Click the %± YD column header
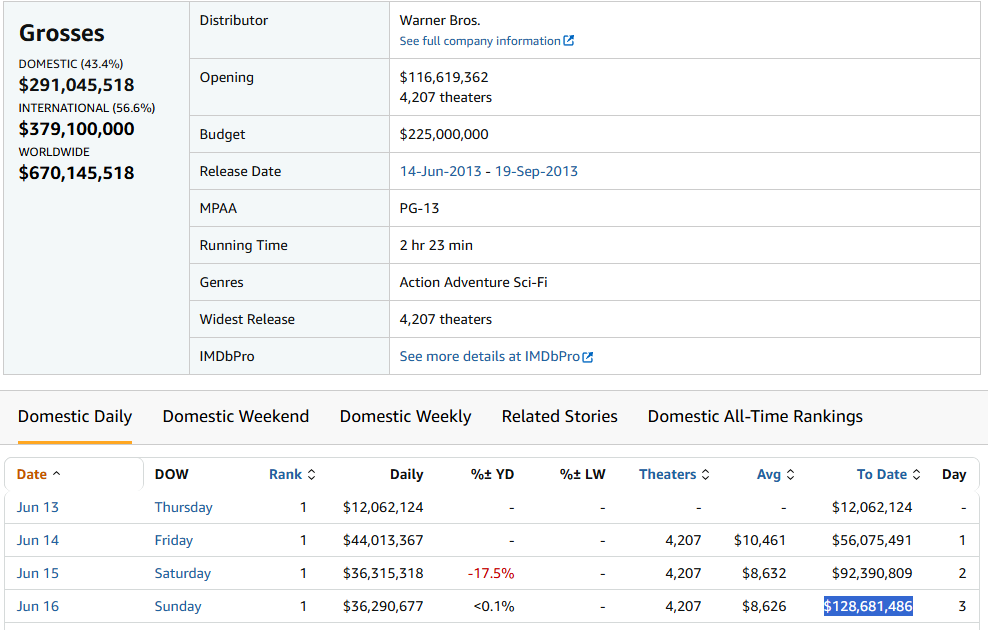This screenshot has width=988, height=630. pos(492,474)
